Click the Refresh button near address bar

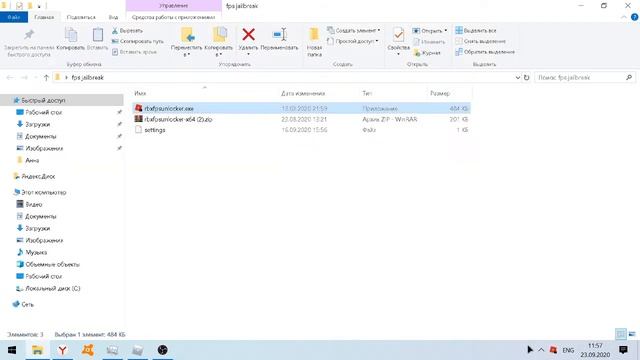[527, 78]
